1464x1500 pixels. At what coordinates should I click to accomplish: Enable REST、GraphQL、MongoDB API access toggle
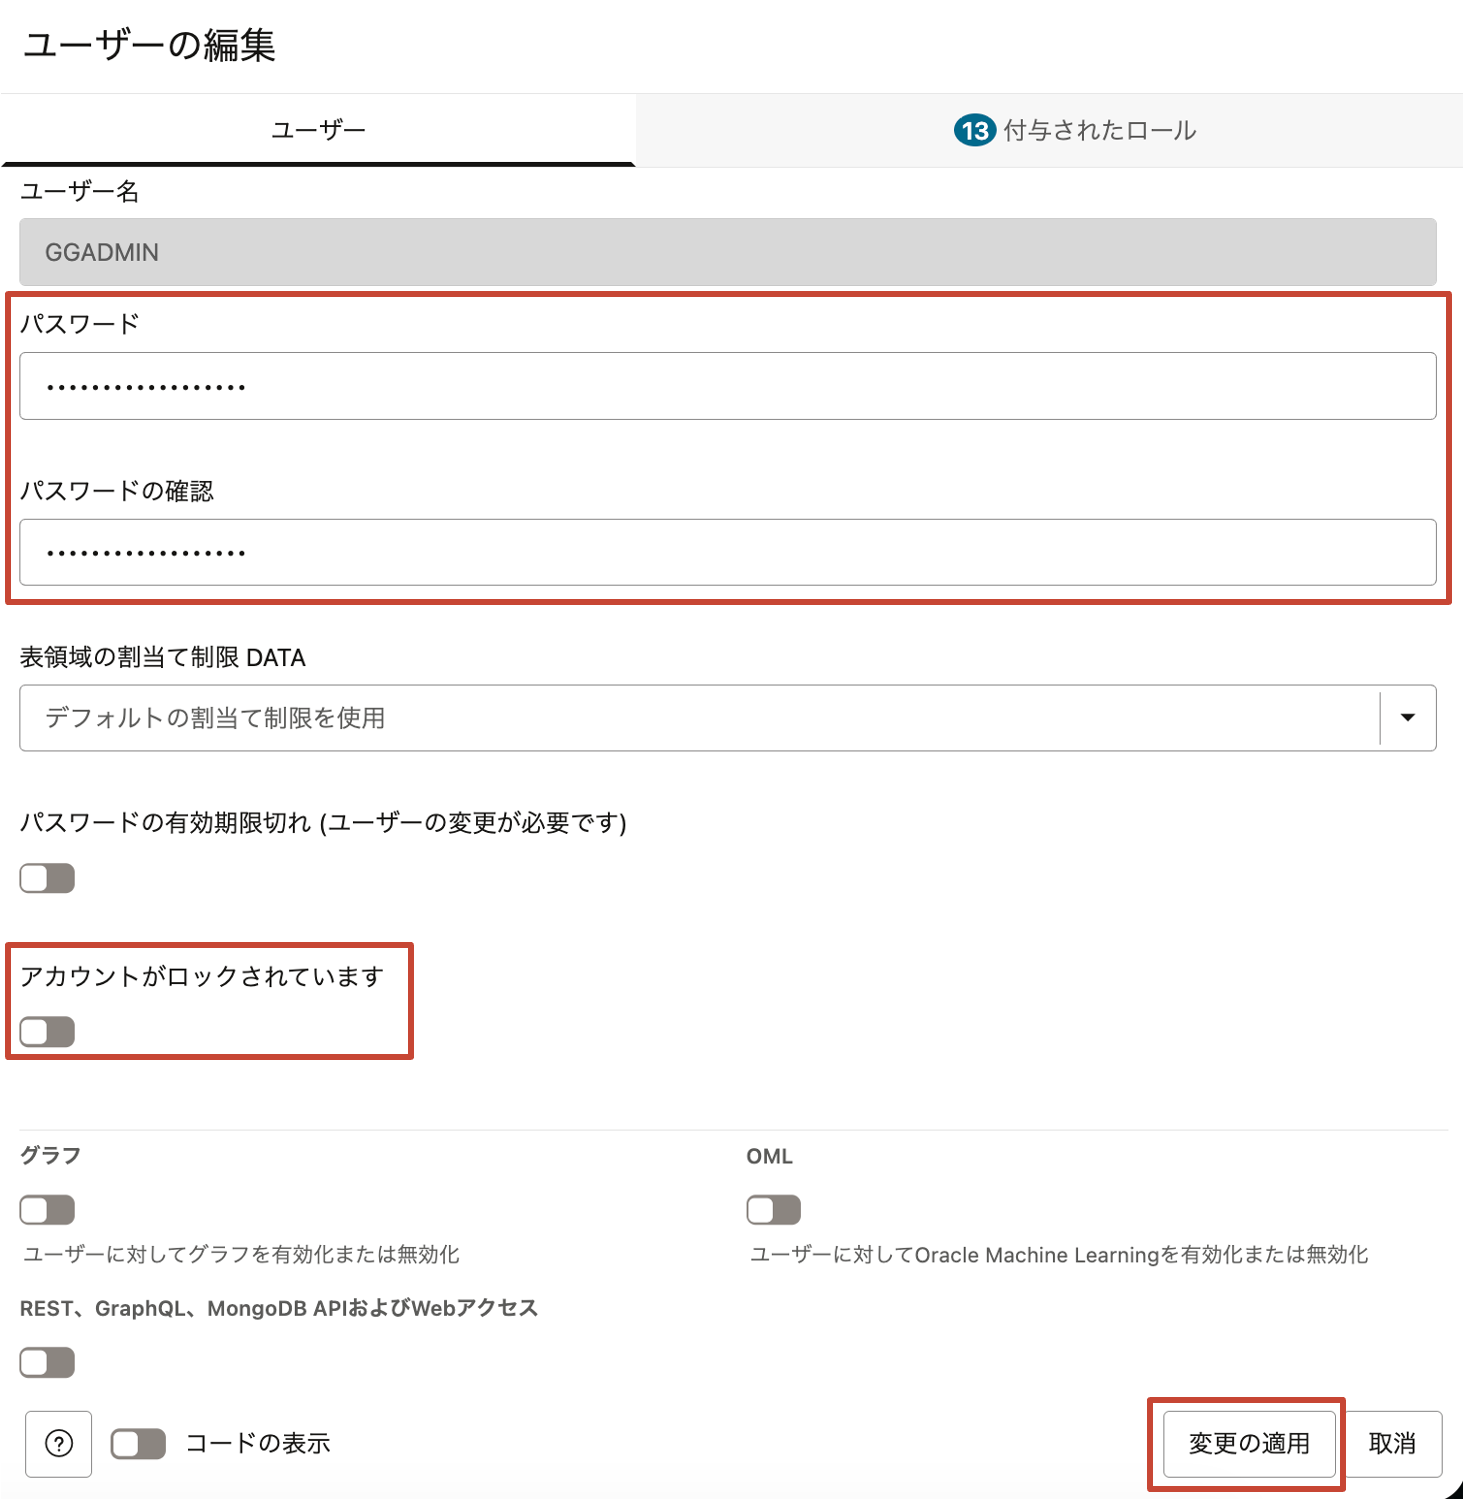coord(46,1362)
